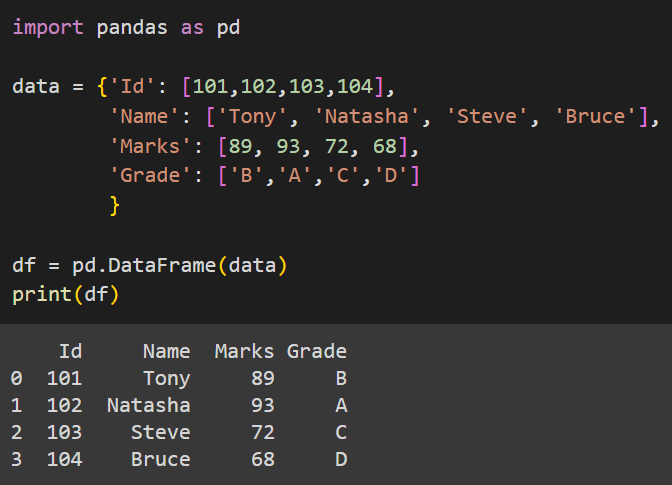Click the pd alias after as

pos(228,28)
